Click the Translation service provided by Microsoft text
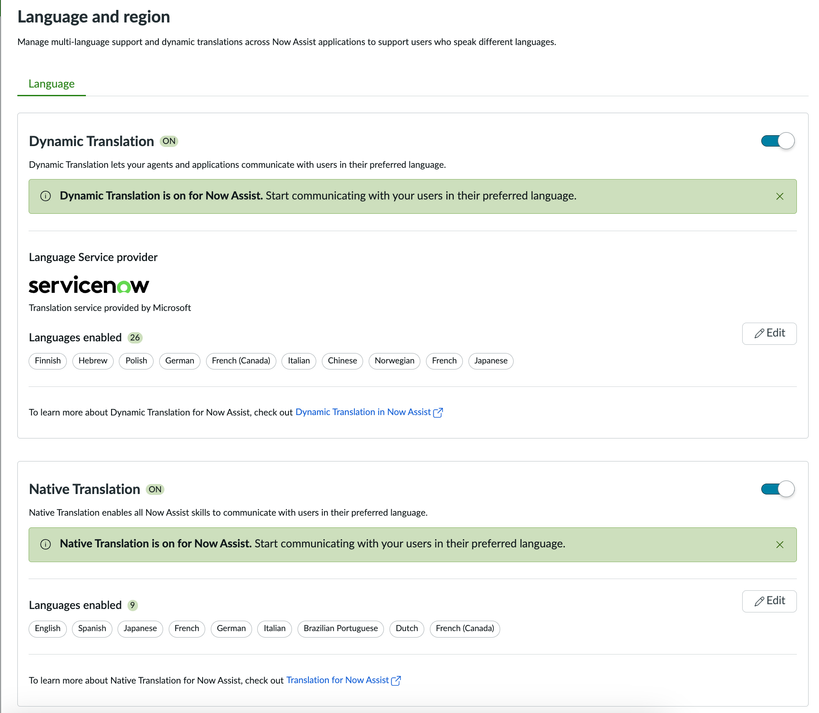 point(110,308)
